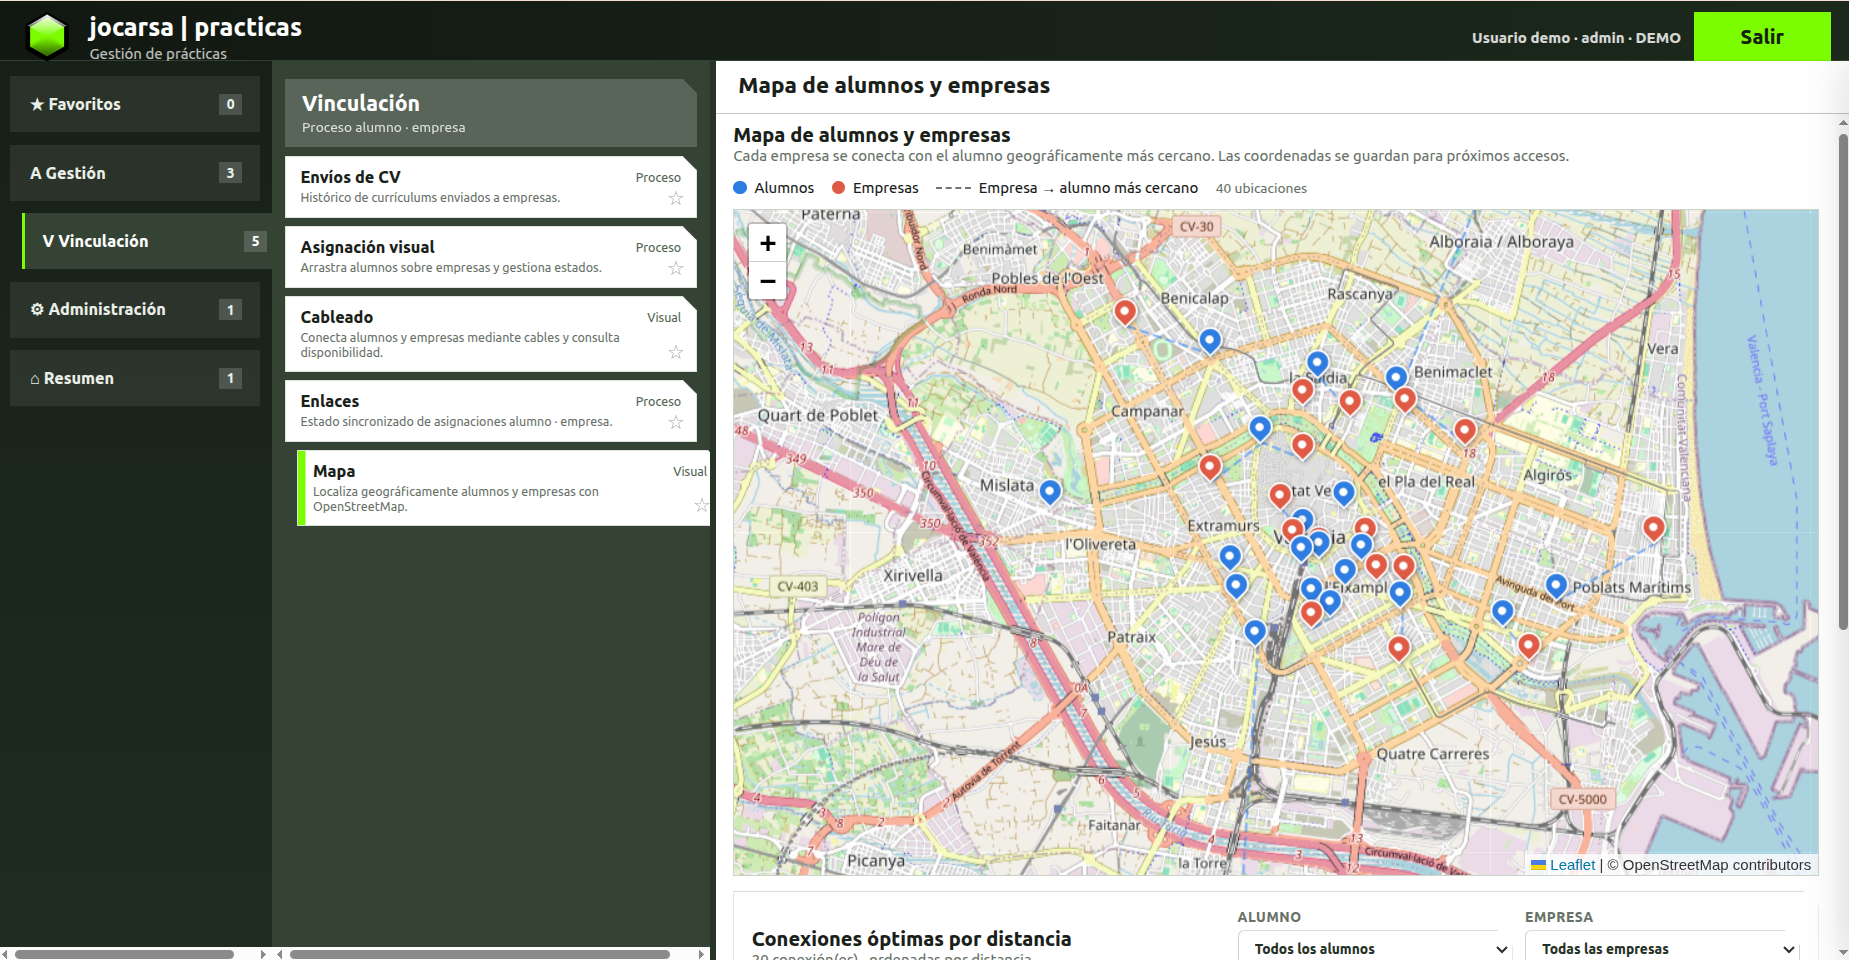This screenshot has height=960, width=1849.
Task: Click the vertical scrollbar of the main panel
Action: (x=1843, y=380)
